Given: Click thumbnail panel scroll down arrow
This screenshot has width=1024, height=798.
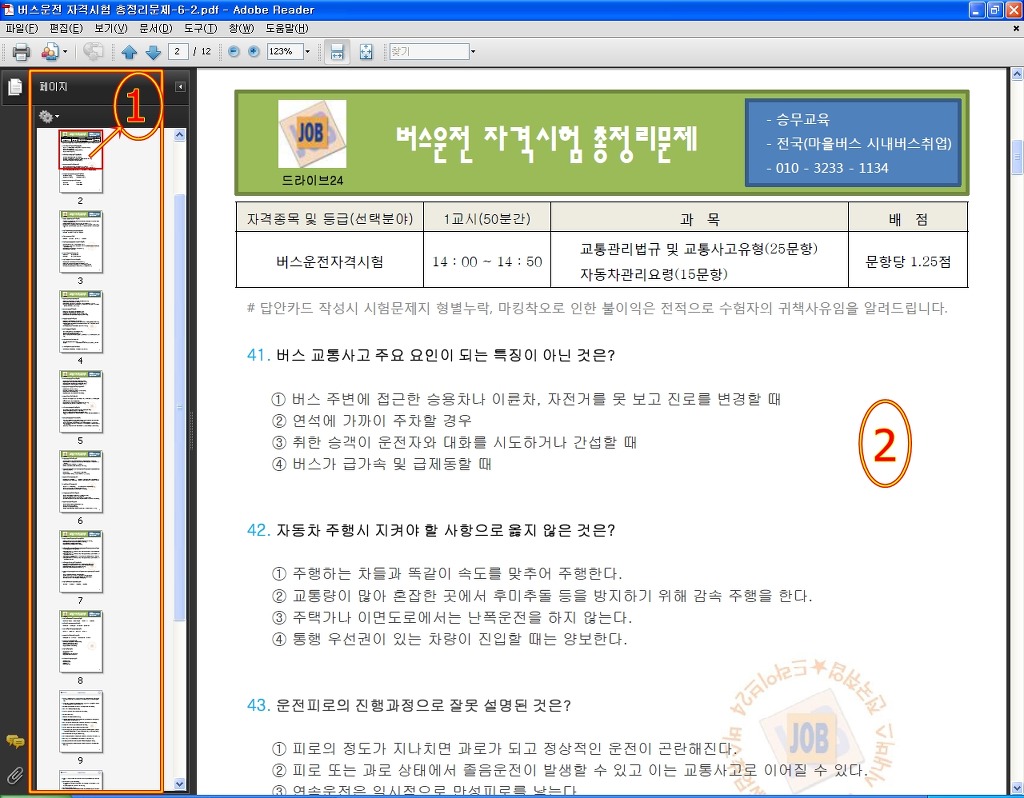Looking at the screenshot, I should (180, 784).
